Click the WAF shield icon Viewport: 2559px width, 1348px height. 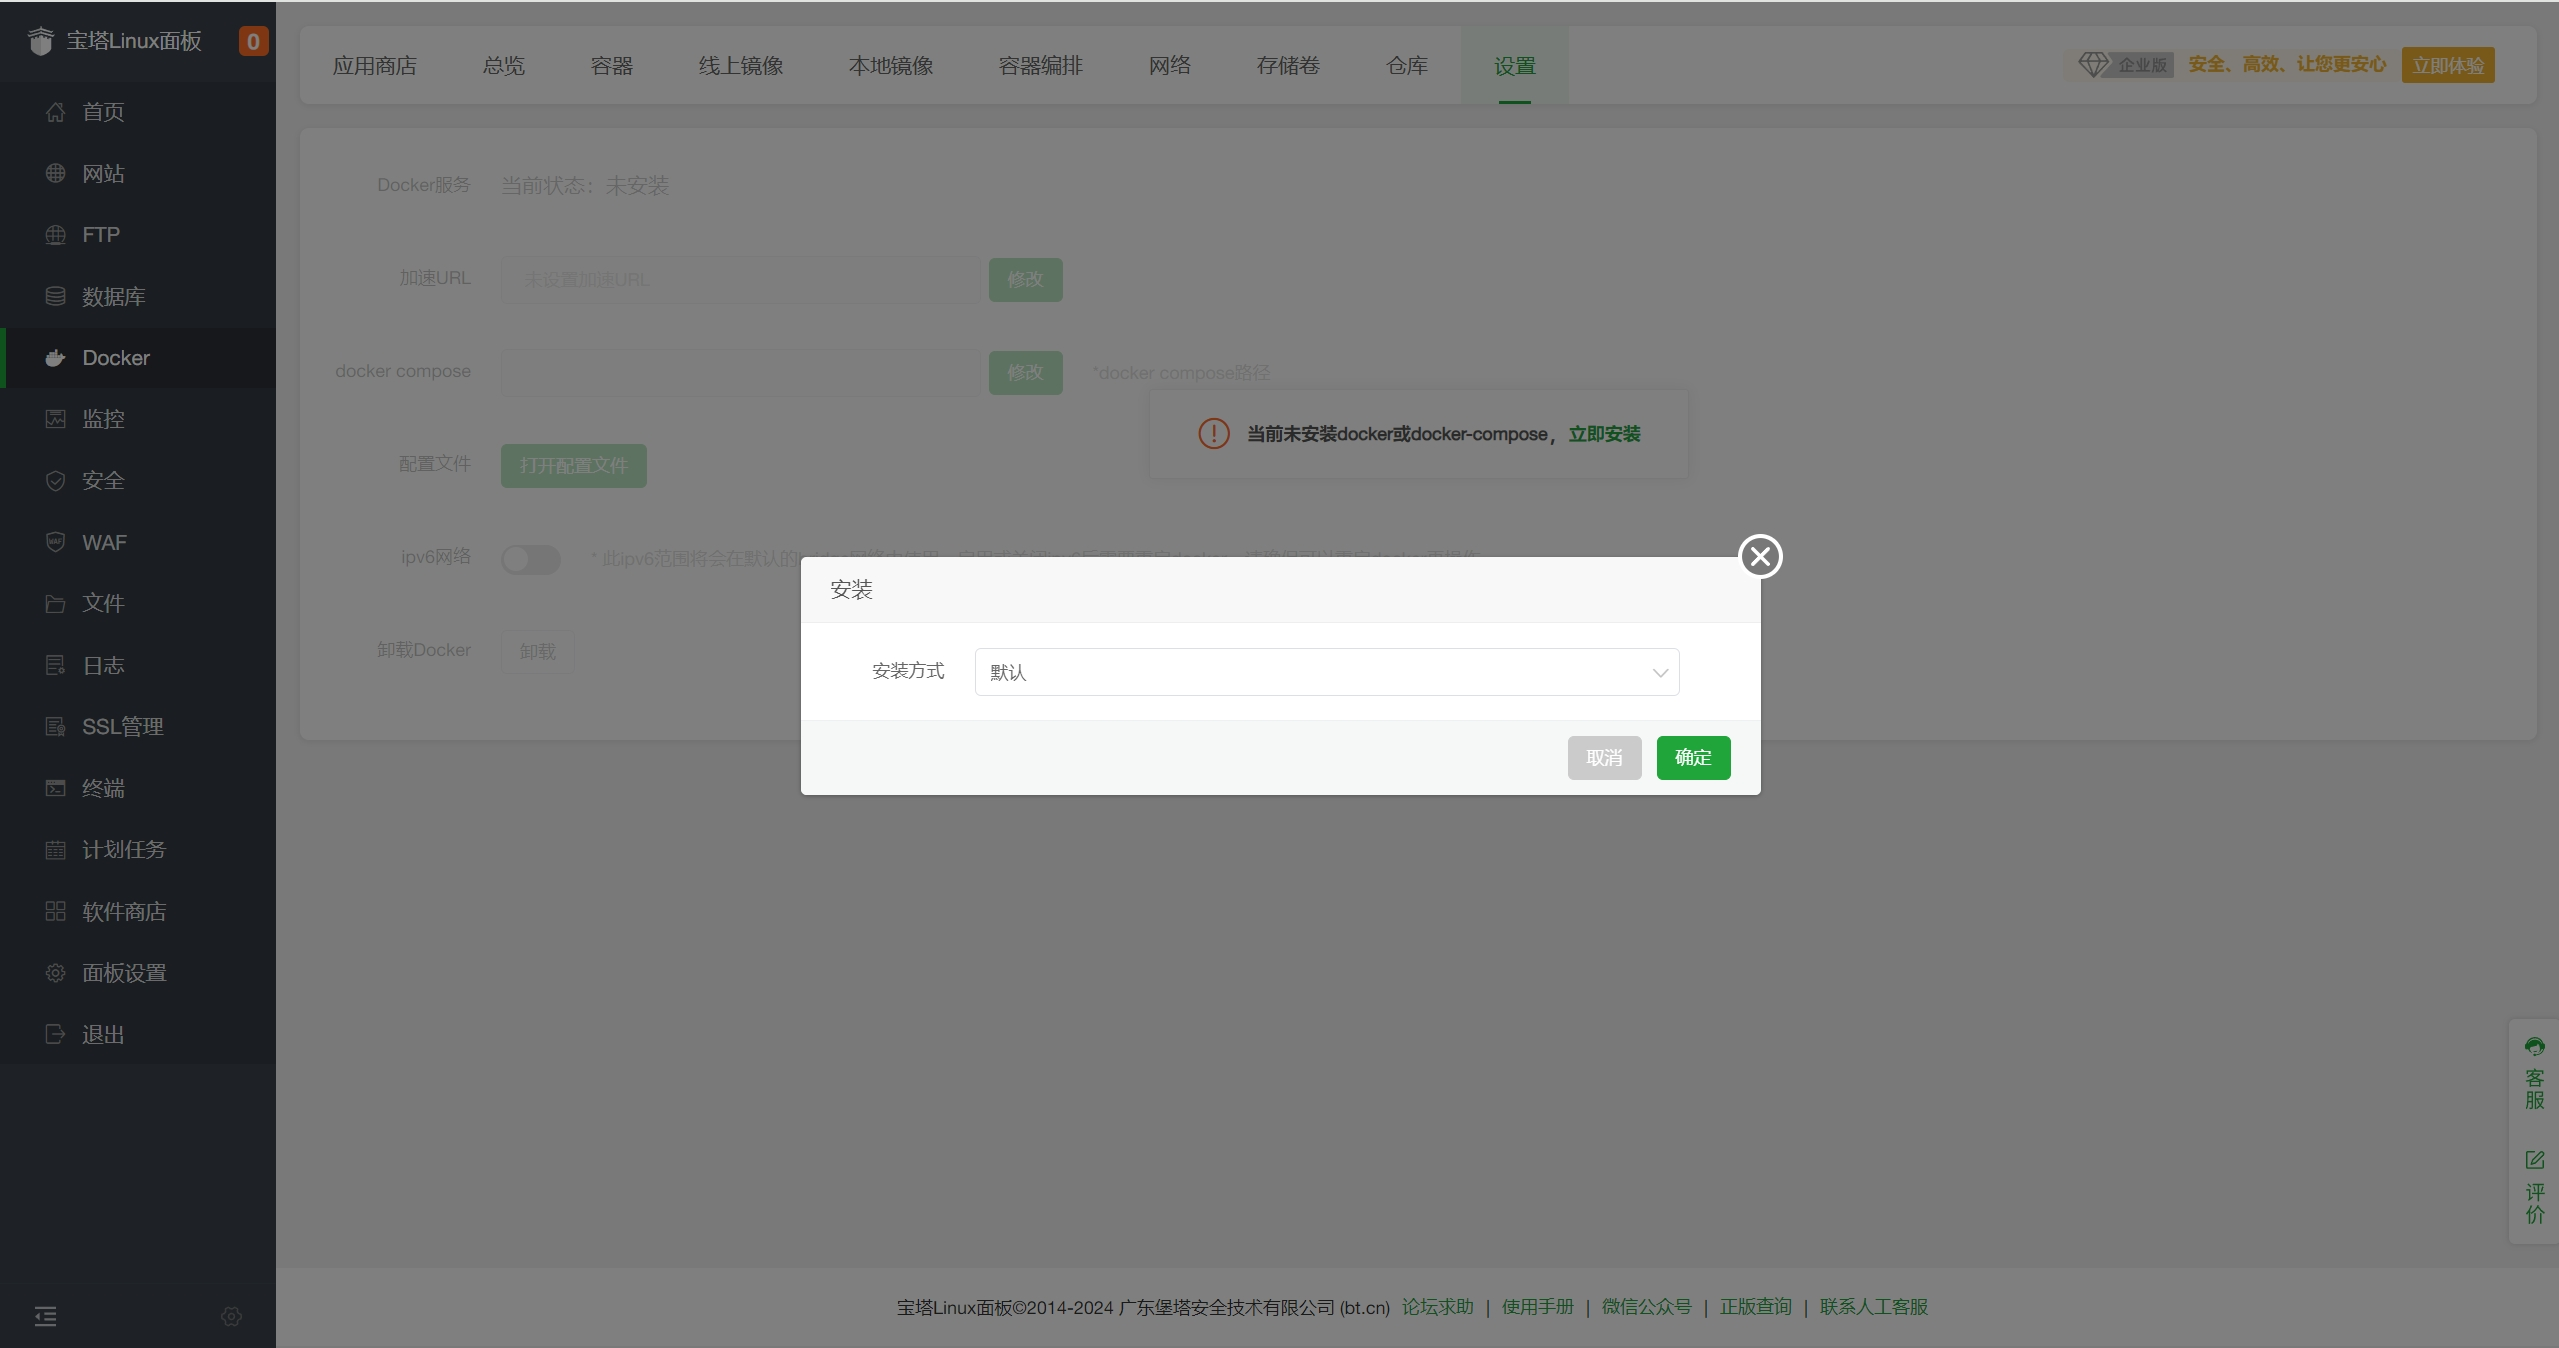pos(55,542)
